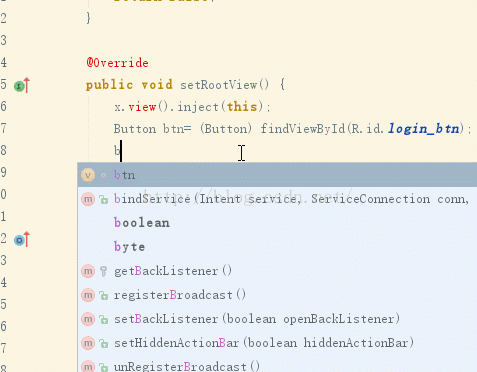This screenshot has height=372, width=477.
Task: Click method icon beside setHiddenActionBar suggestion
Action: tap(88, 343)
